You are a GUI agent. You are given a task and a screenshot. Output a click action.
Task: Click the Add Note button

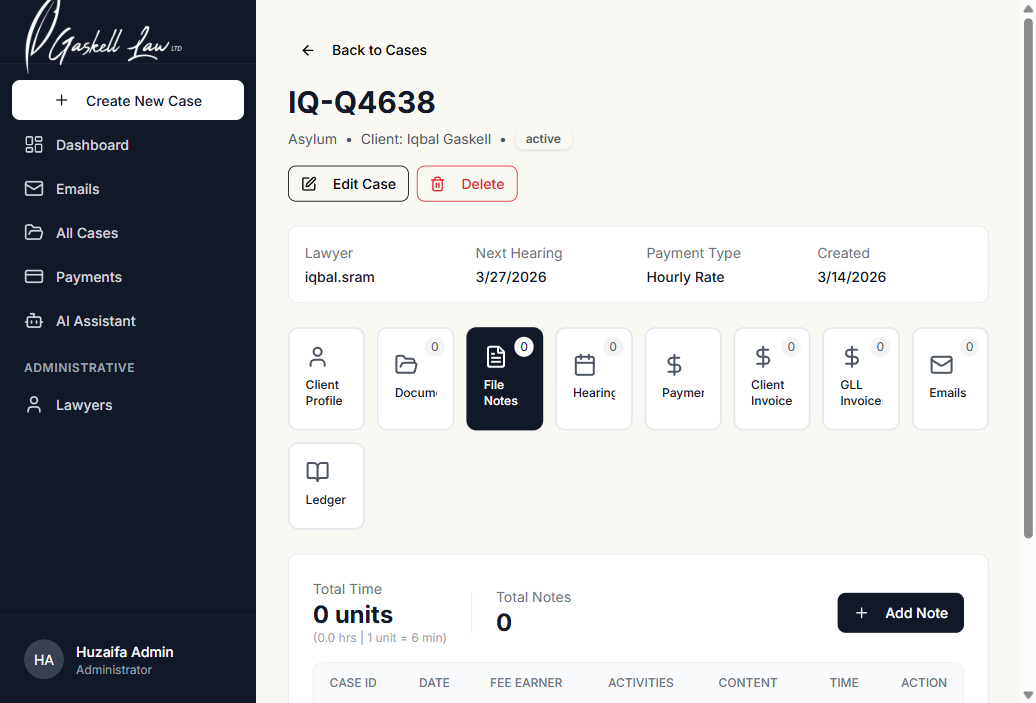[x=900, y=613]
